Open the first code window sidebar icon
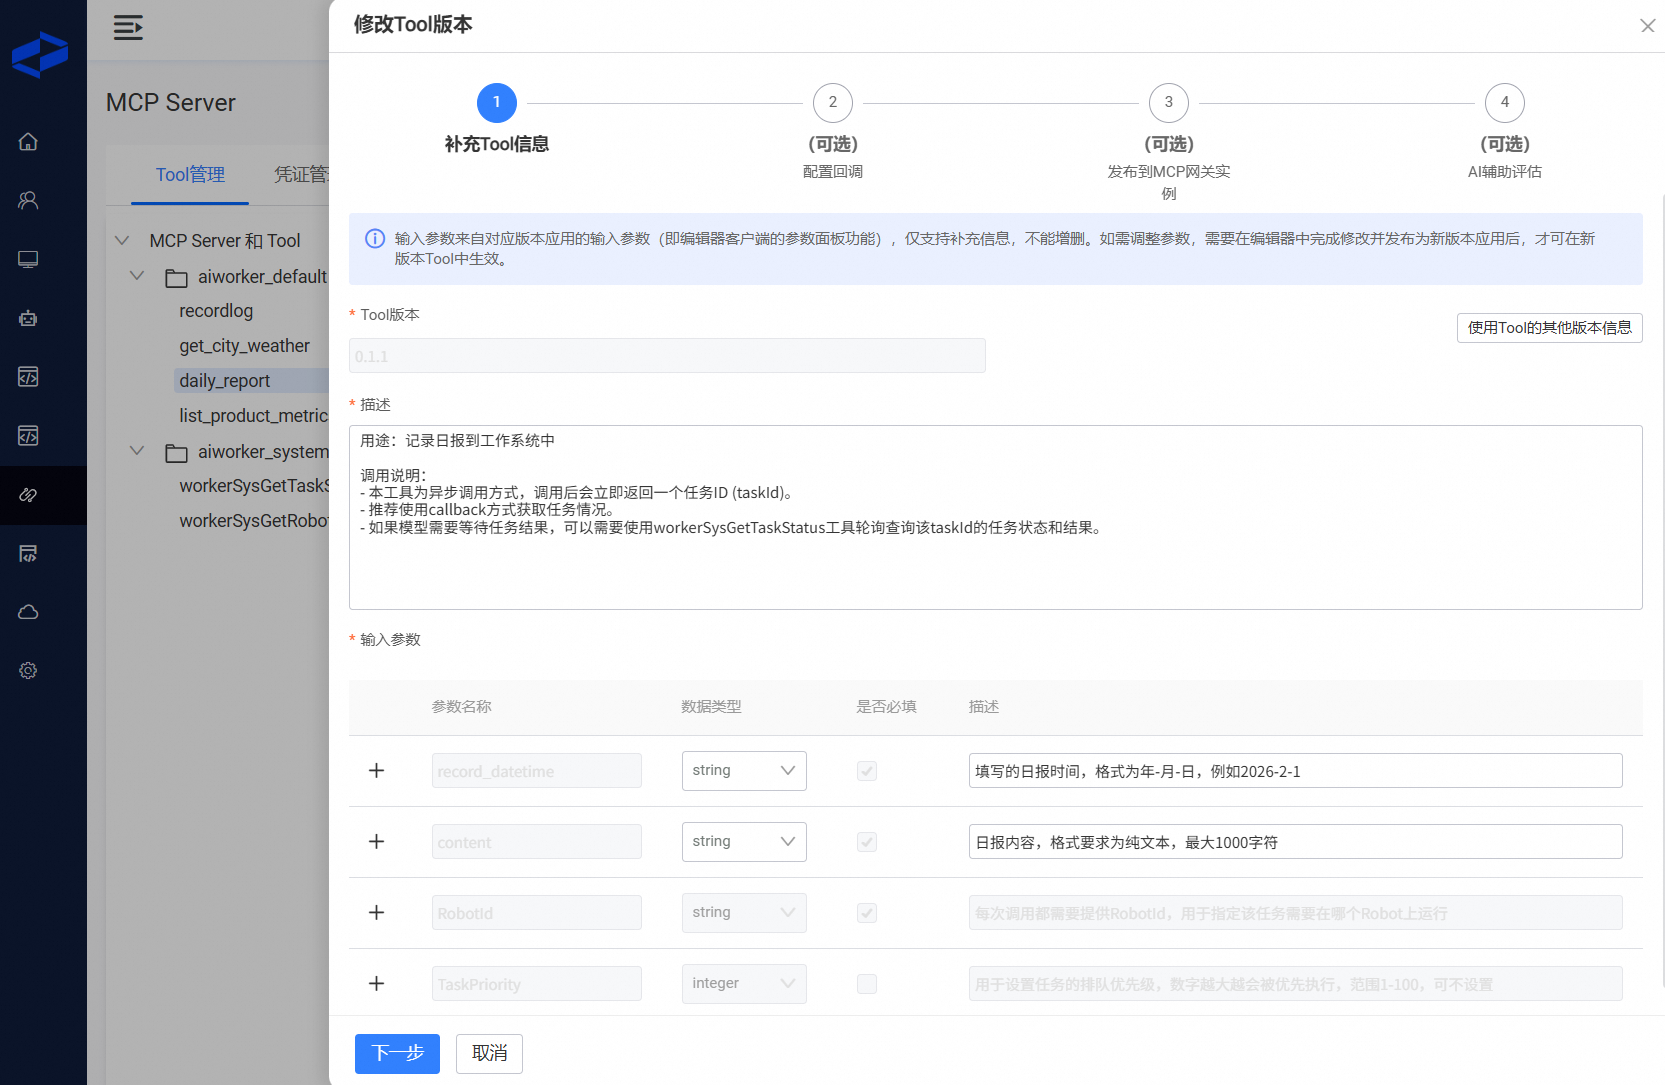Screen dimensions: 1665x1085 (x=28, y=377)
